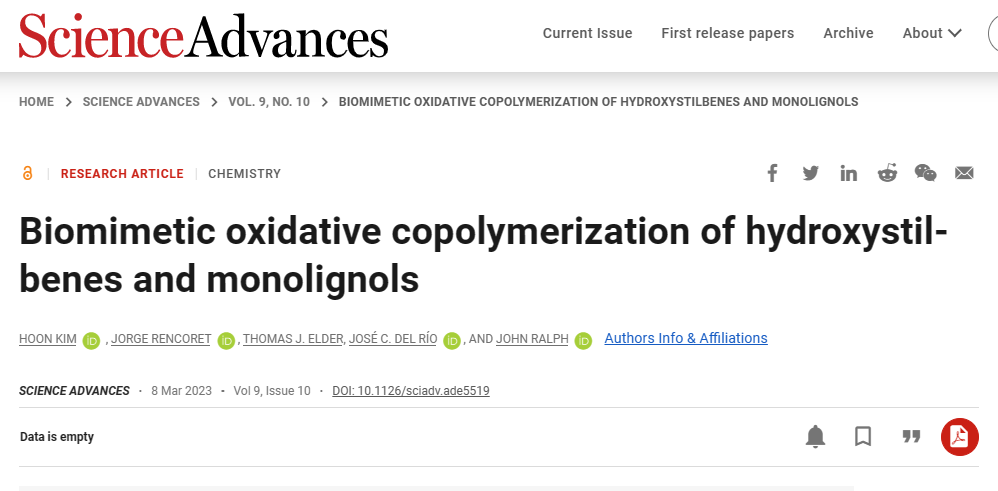This screenshot has height=491, width=998.
Task: Download the PDF via red button
Action: pos(960,437)
